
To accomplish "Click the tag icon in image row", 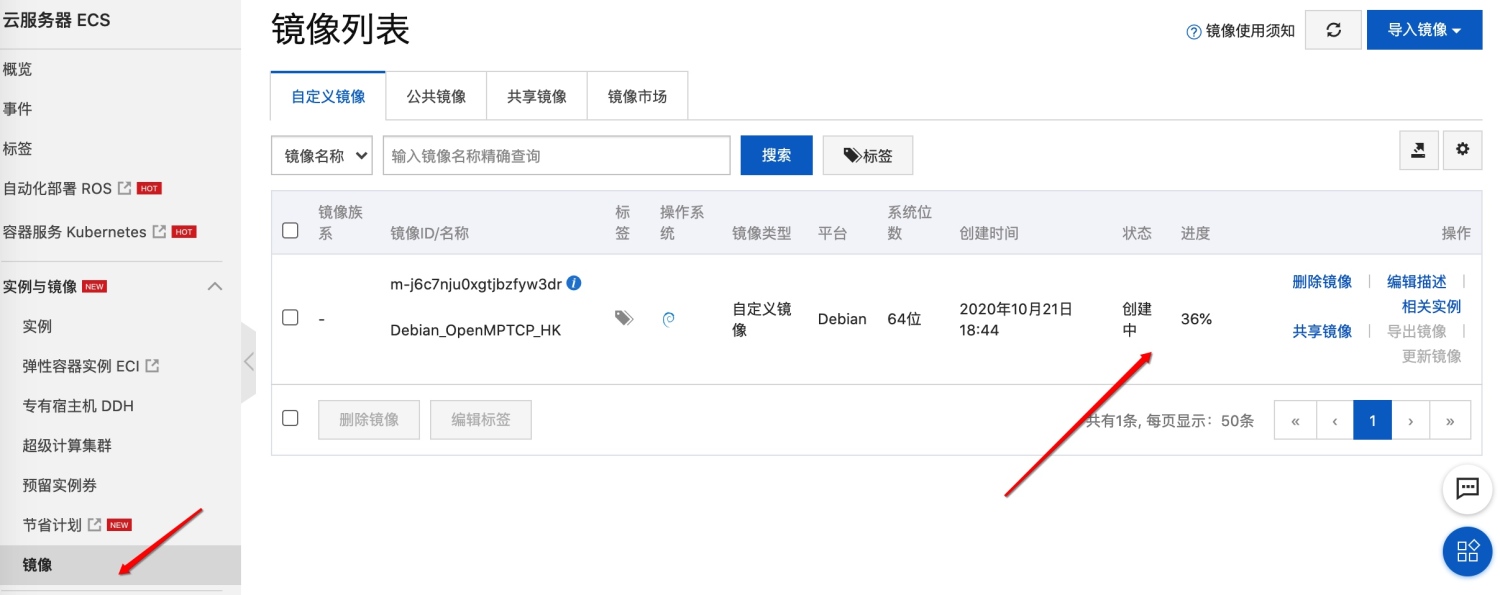I will pyautogui.click(x=624, y=318).
